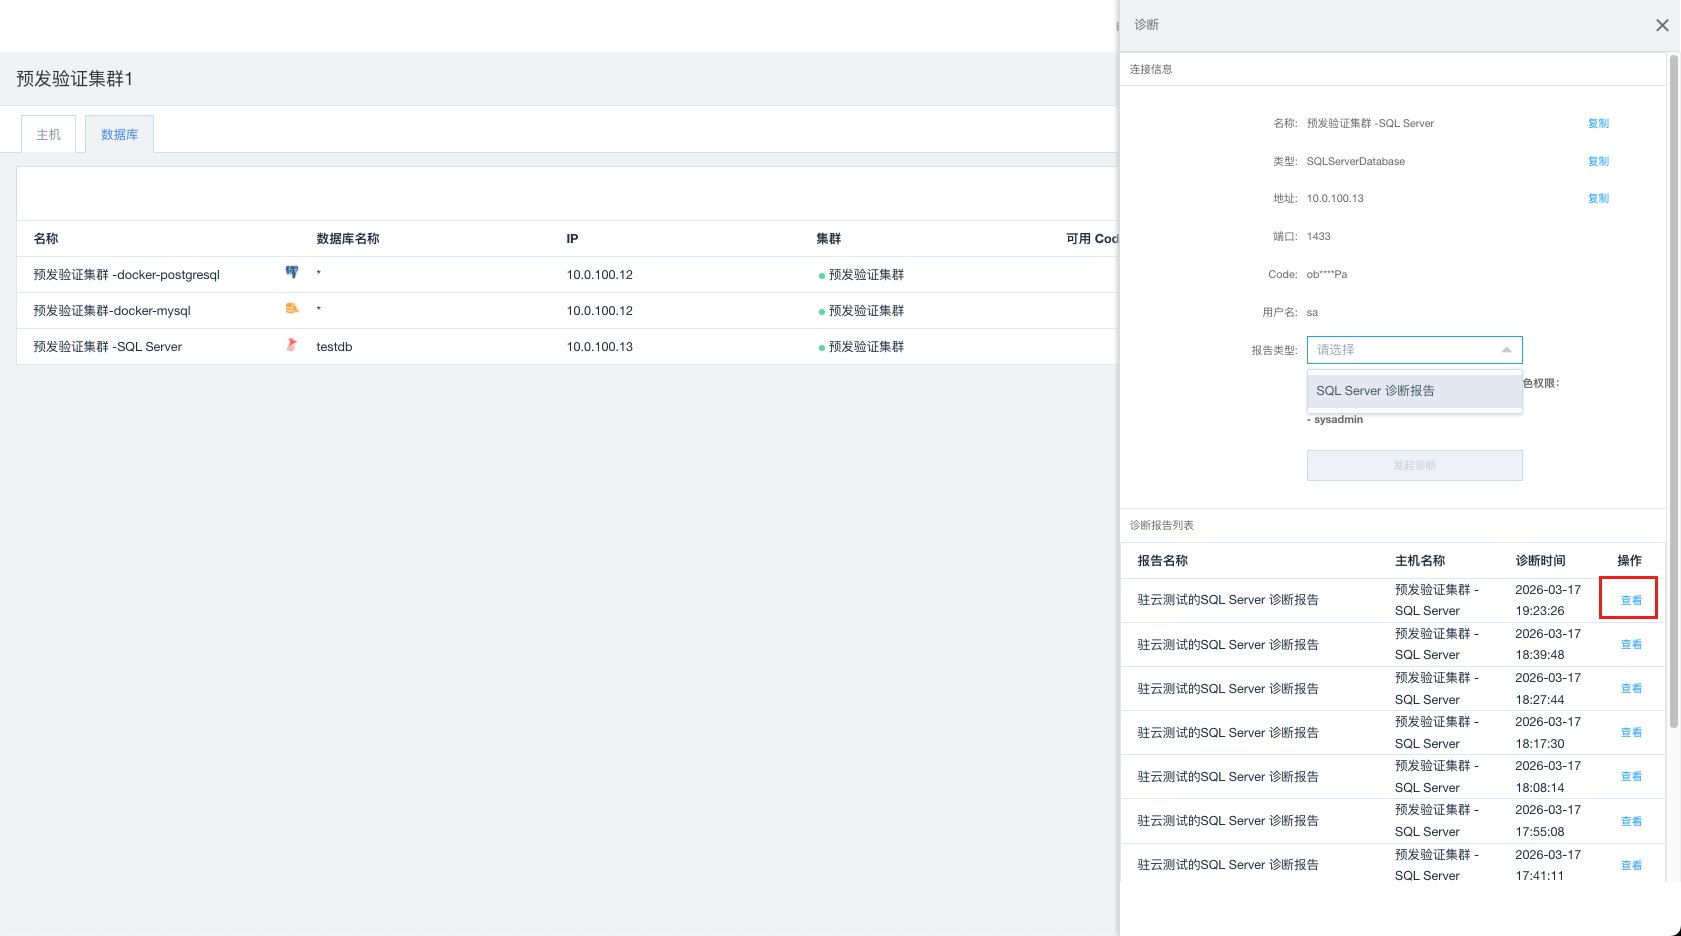
Task: Click the SQL Server database type icon
Action: click(x=292, y=345)
